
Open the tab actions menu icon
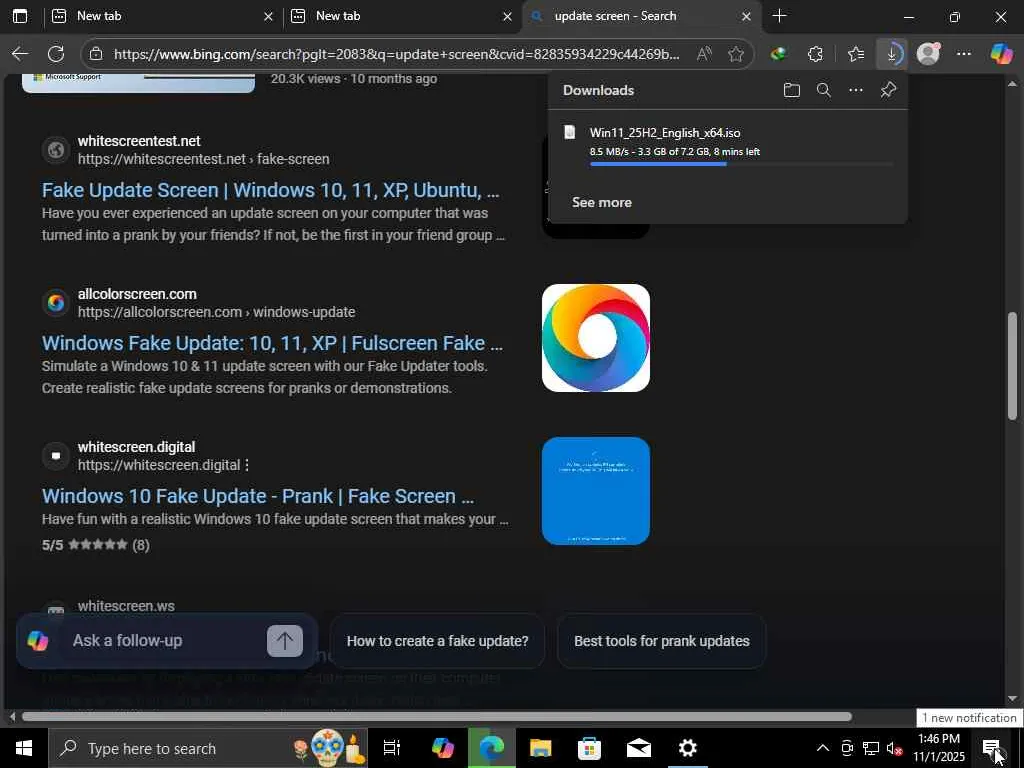pyautogui.click(x=20, y=16)
